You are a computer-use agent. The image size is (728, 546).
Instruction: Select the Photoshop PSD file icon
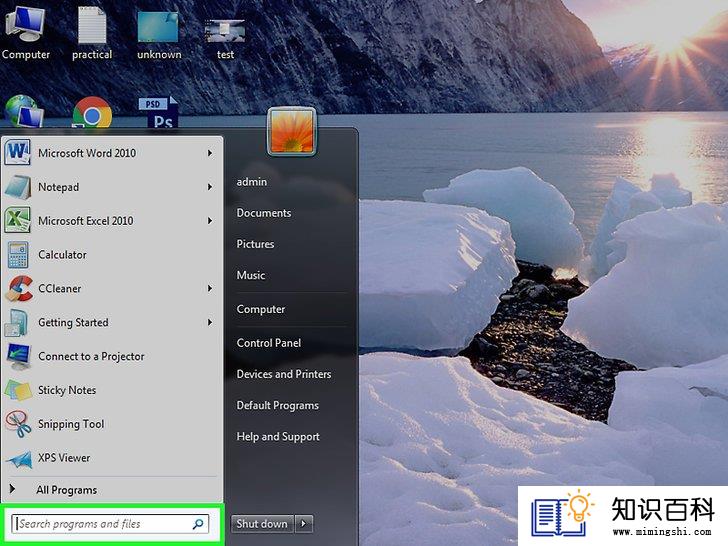pos(158,112)
